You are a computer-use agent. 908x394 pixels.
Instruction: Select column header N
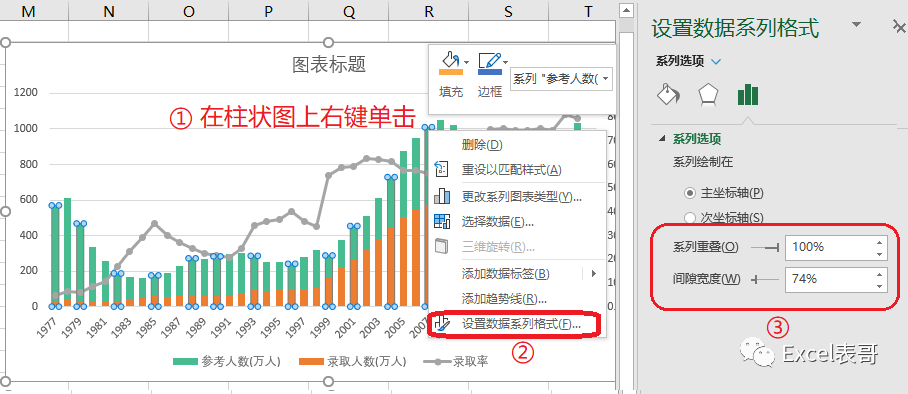[x=108, y=11]
